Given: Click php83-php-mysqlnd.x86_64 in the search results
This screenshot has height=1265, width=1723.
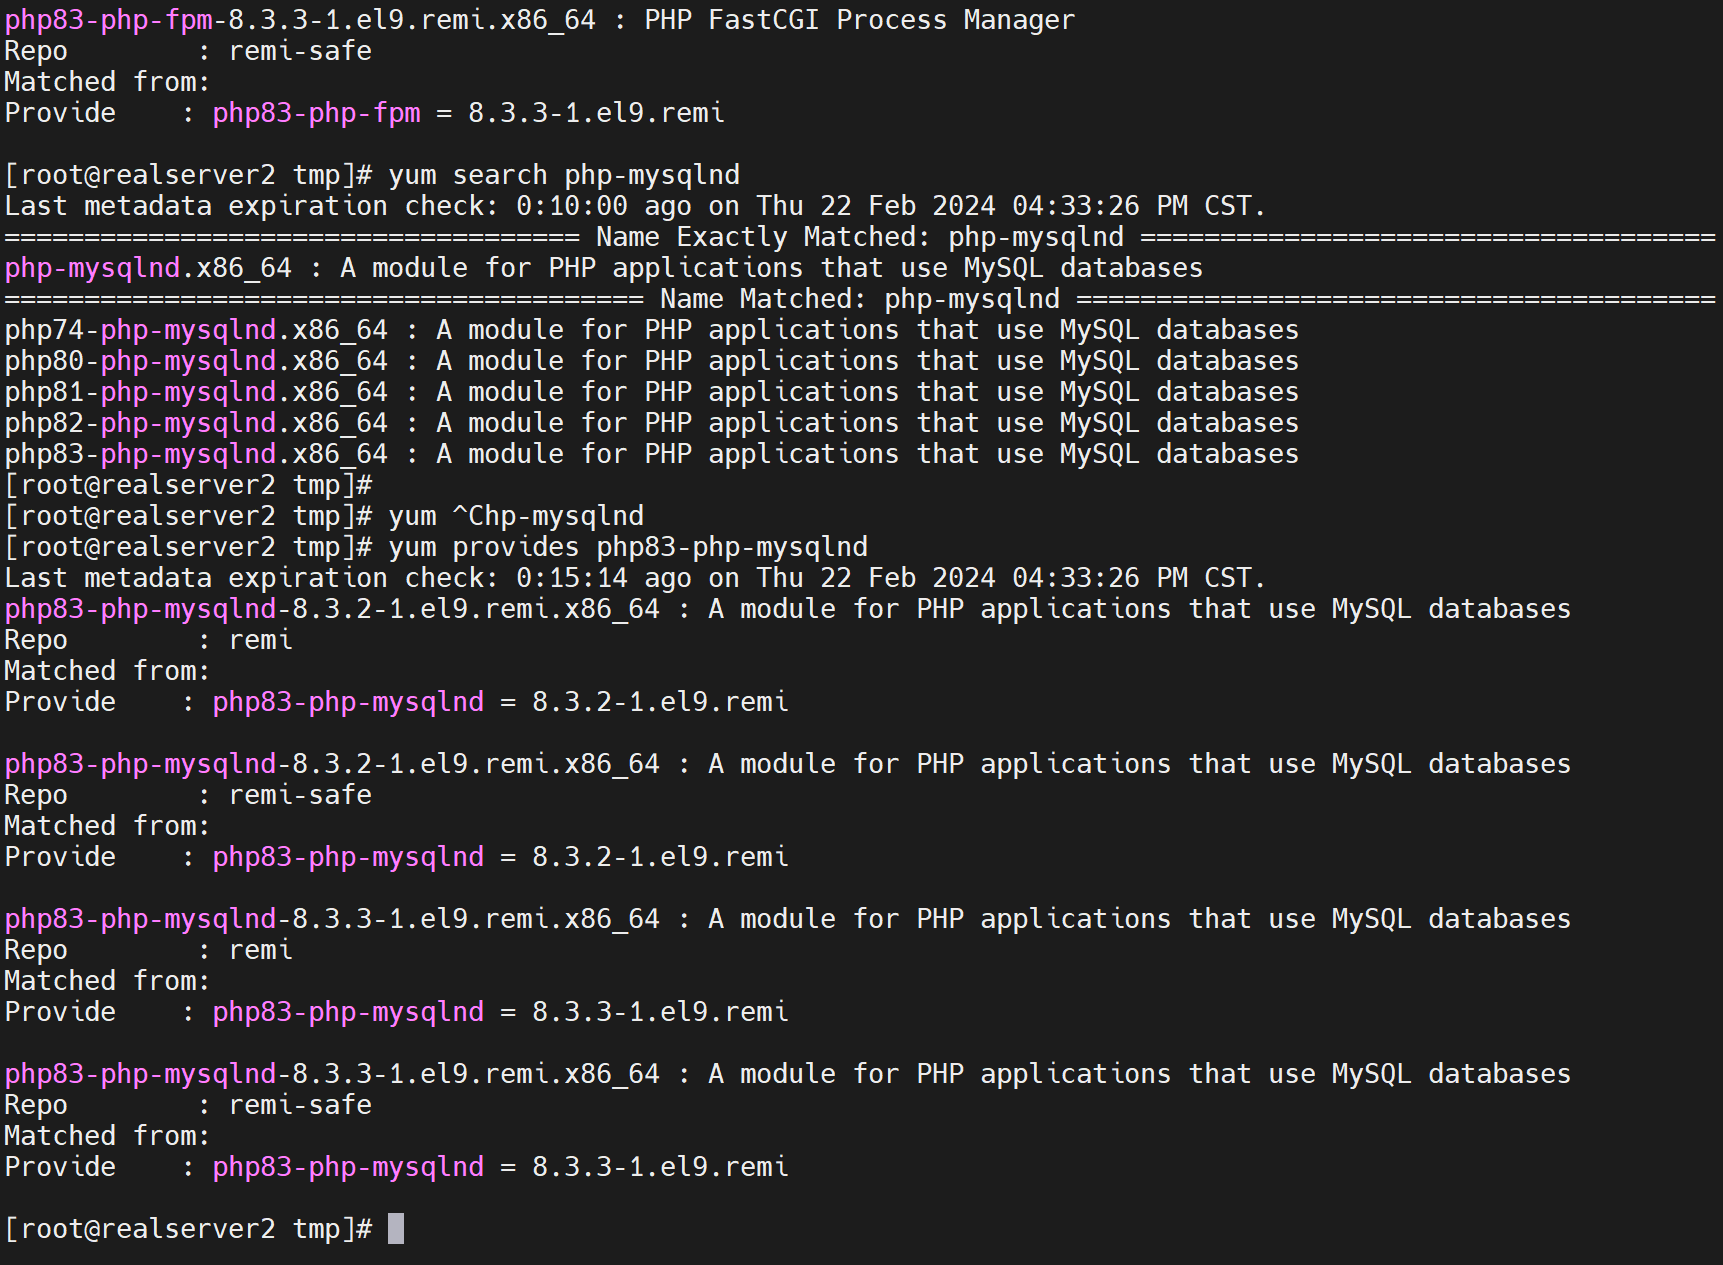Looking at the screenshot, I should [195, 454].
